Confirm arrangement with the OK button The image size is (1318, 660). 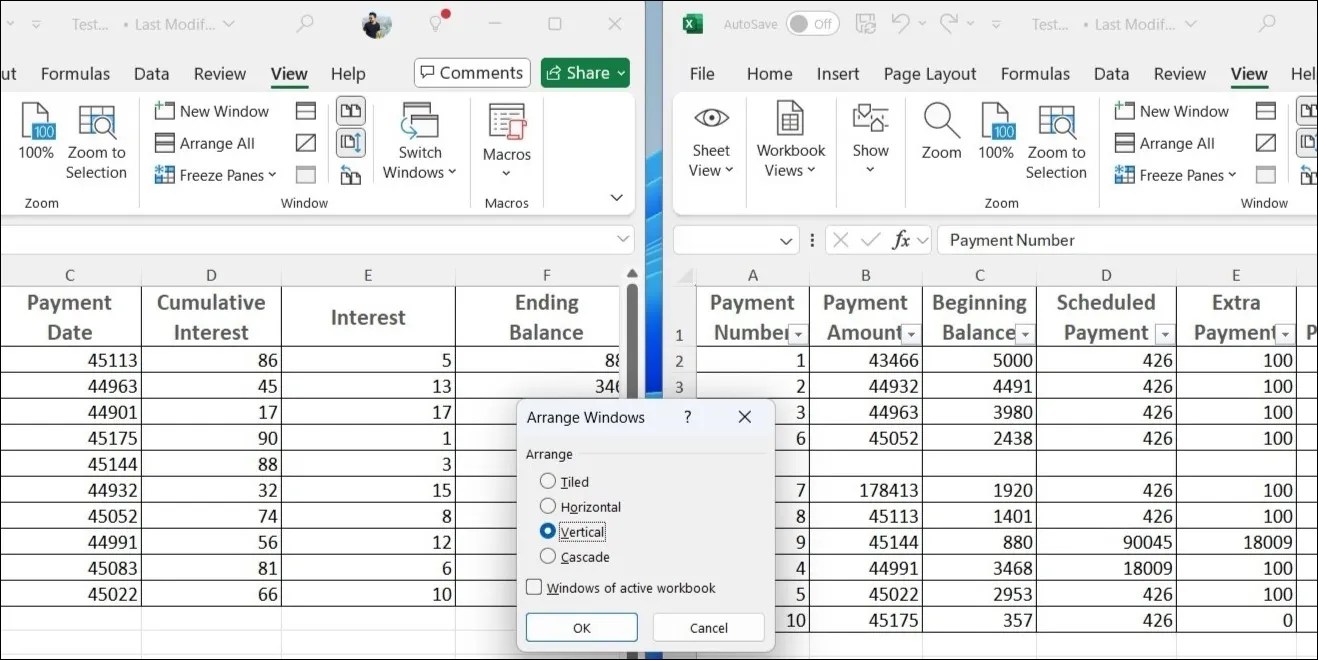coord(581,627)
